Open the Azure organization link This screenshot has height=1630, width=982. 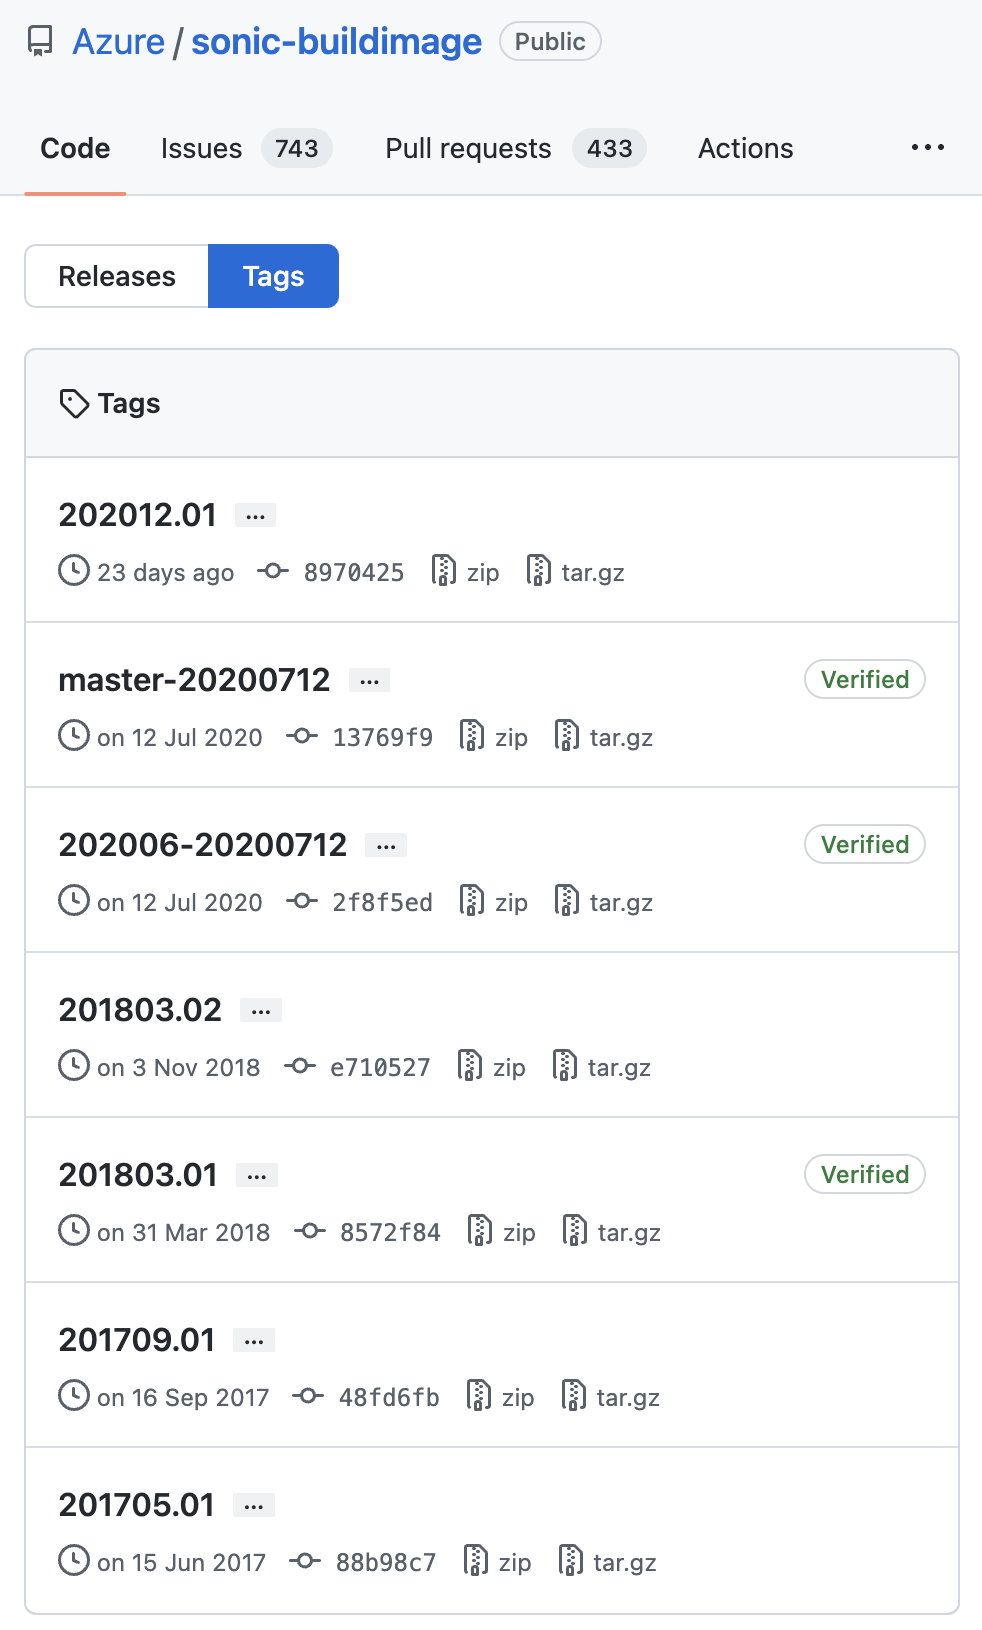(119, 42)
